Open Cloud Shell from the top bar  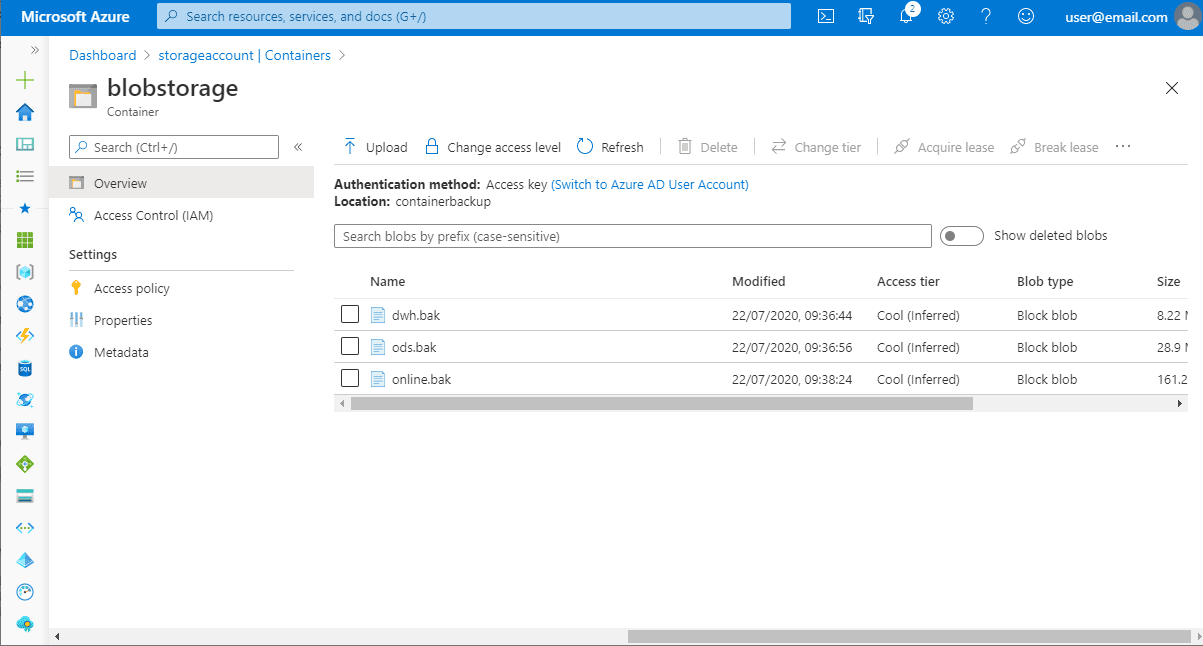tap(826, 16)
